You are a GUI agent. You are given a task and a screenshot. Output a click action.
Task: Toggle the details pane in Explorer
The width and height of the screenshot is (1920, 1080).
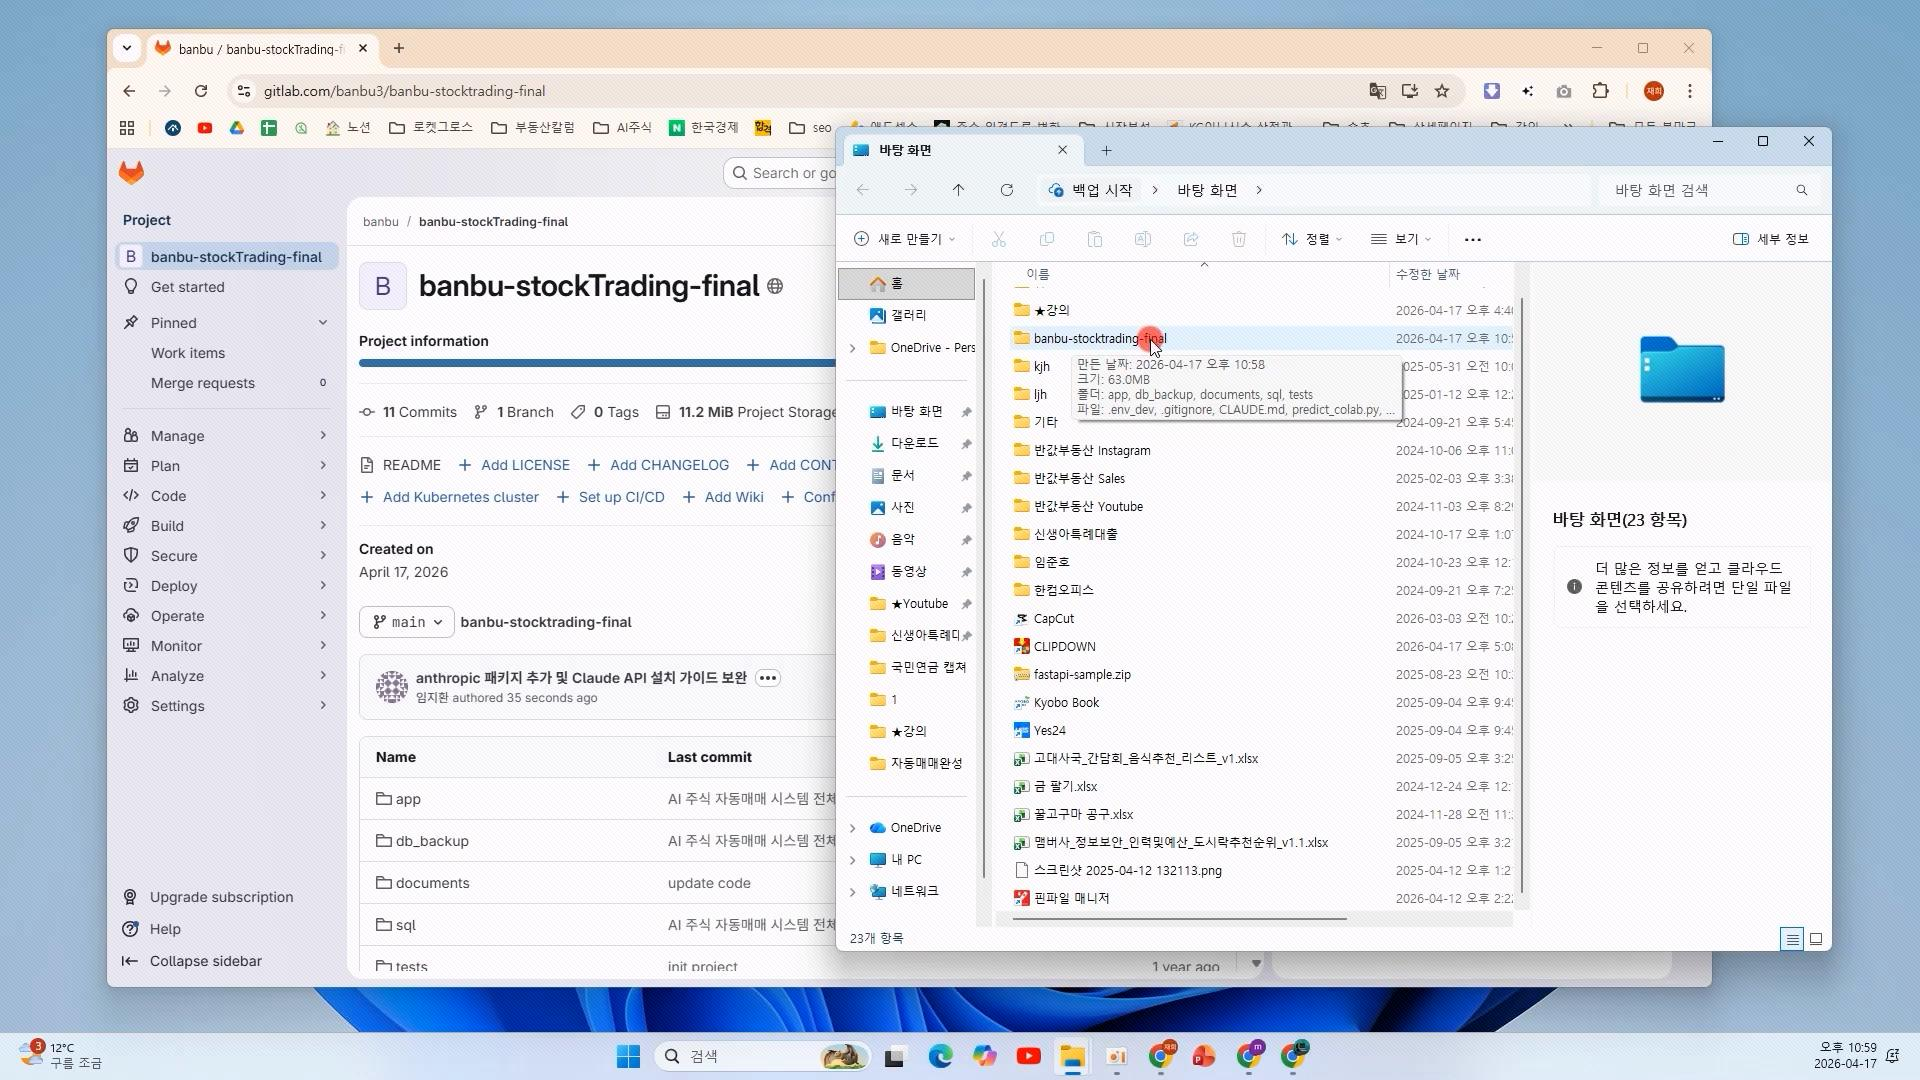coord(1771,239)
